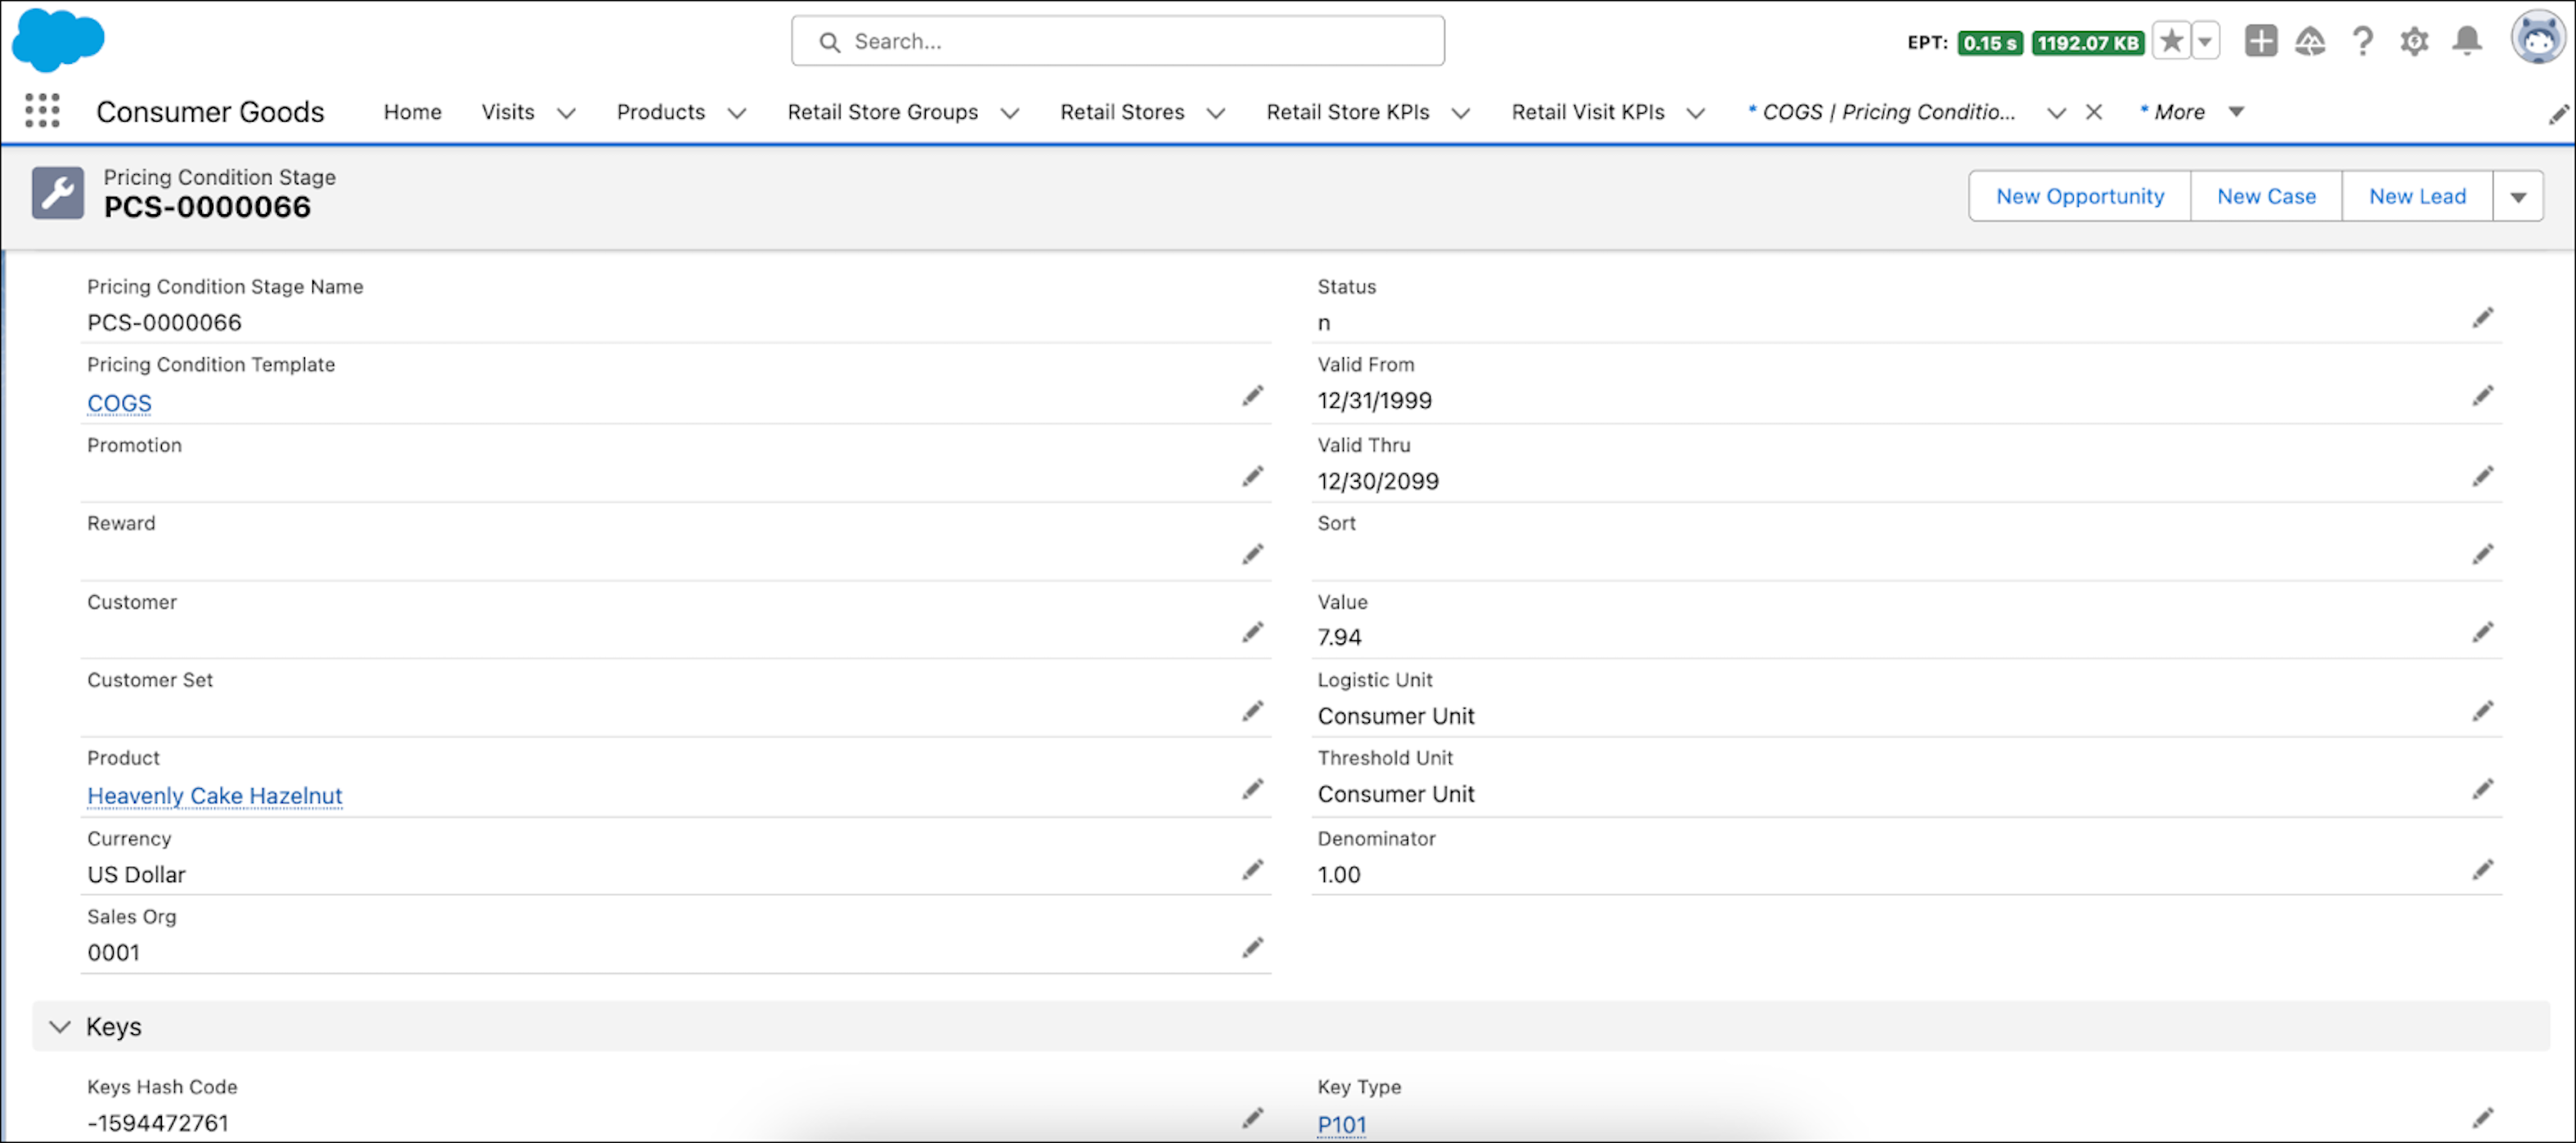Viewport: 2576px width, 1143px height.
Task: Open the user profile avatar
Action: tap(2538, 37)
